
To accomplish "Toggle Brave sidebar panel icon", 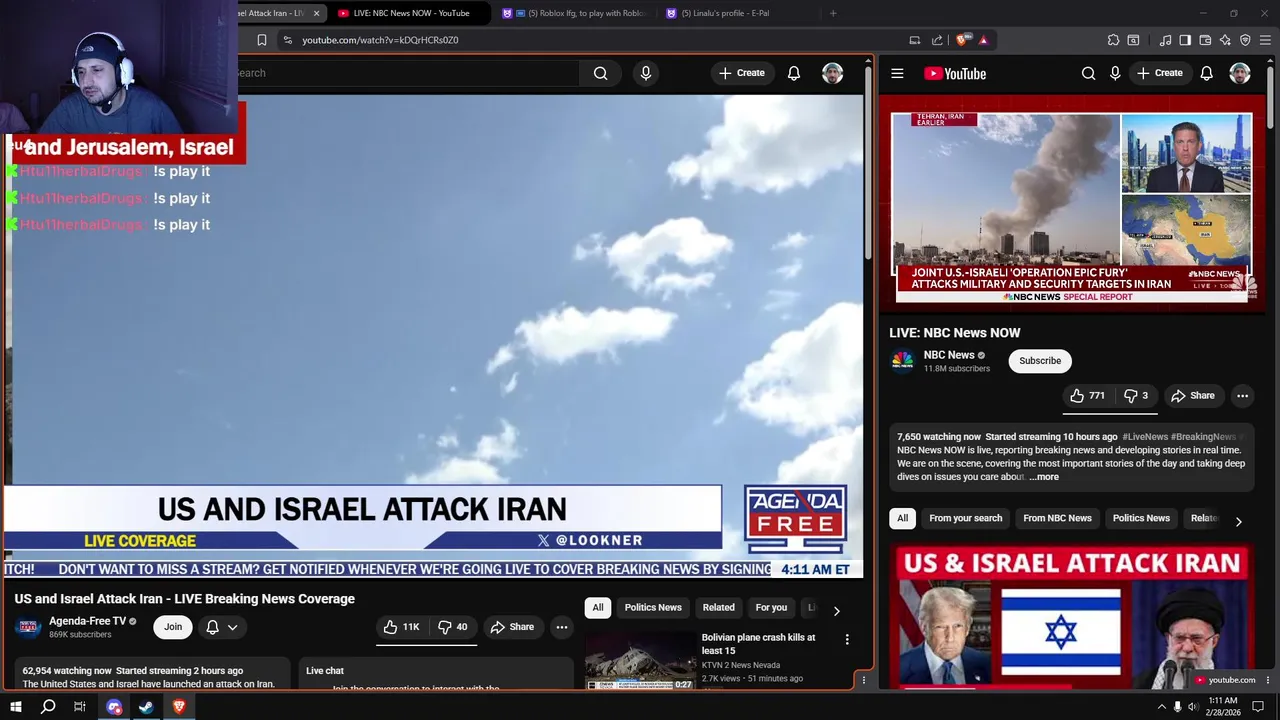I will [x=1185, y=40].
